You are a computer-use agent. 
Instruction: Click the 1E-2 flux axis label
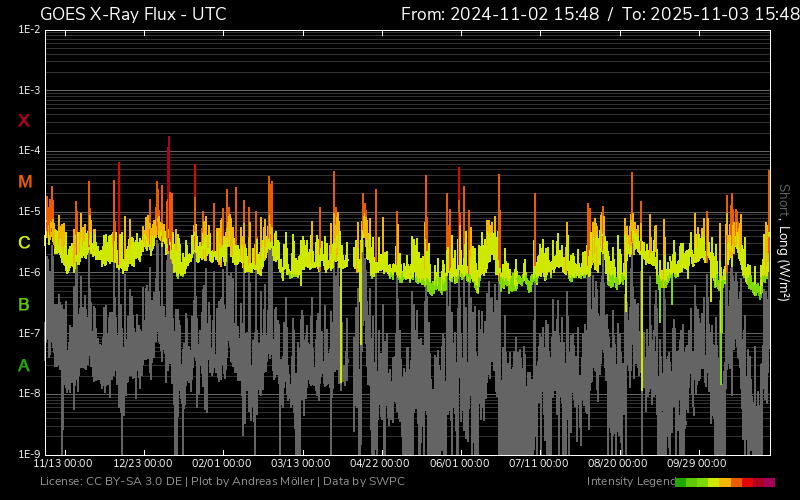point(29,30)
